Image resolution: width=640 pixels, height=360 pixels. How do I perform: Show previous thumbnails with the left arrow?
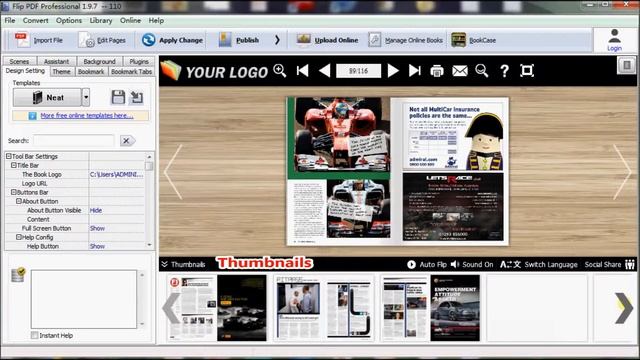pos(171,308)
